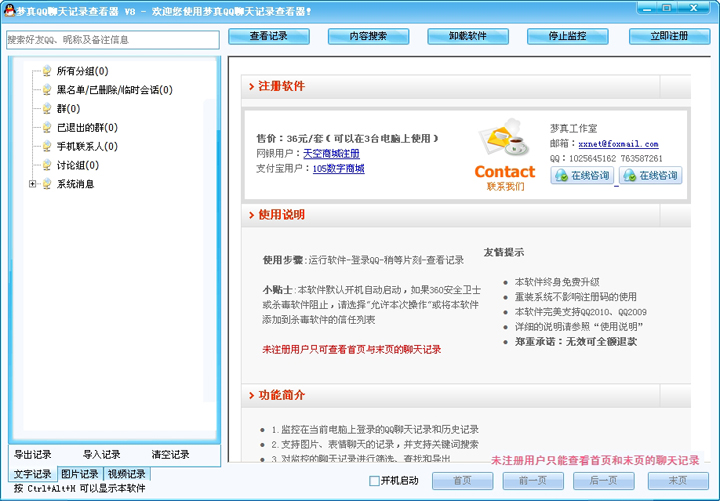Select 系统消息 in the tree
The width and height of the screenshot is (720, 501).
75,184
